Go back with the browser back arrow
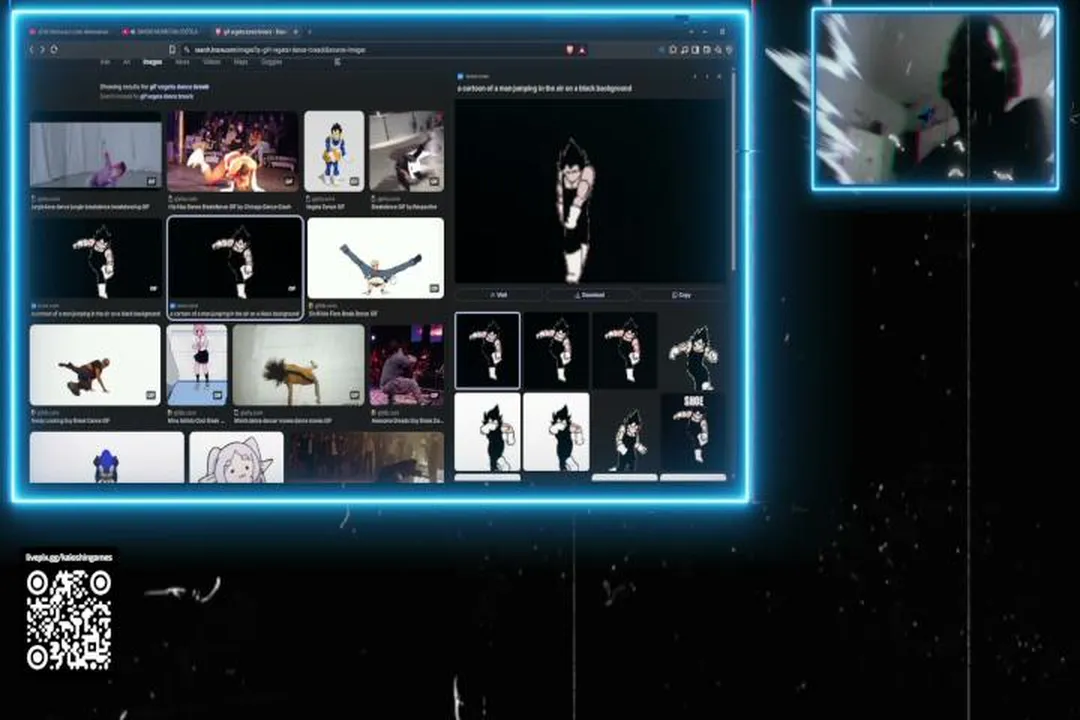This screenshot has width=1080, height=720. (32, 50)
